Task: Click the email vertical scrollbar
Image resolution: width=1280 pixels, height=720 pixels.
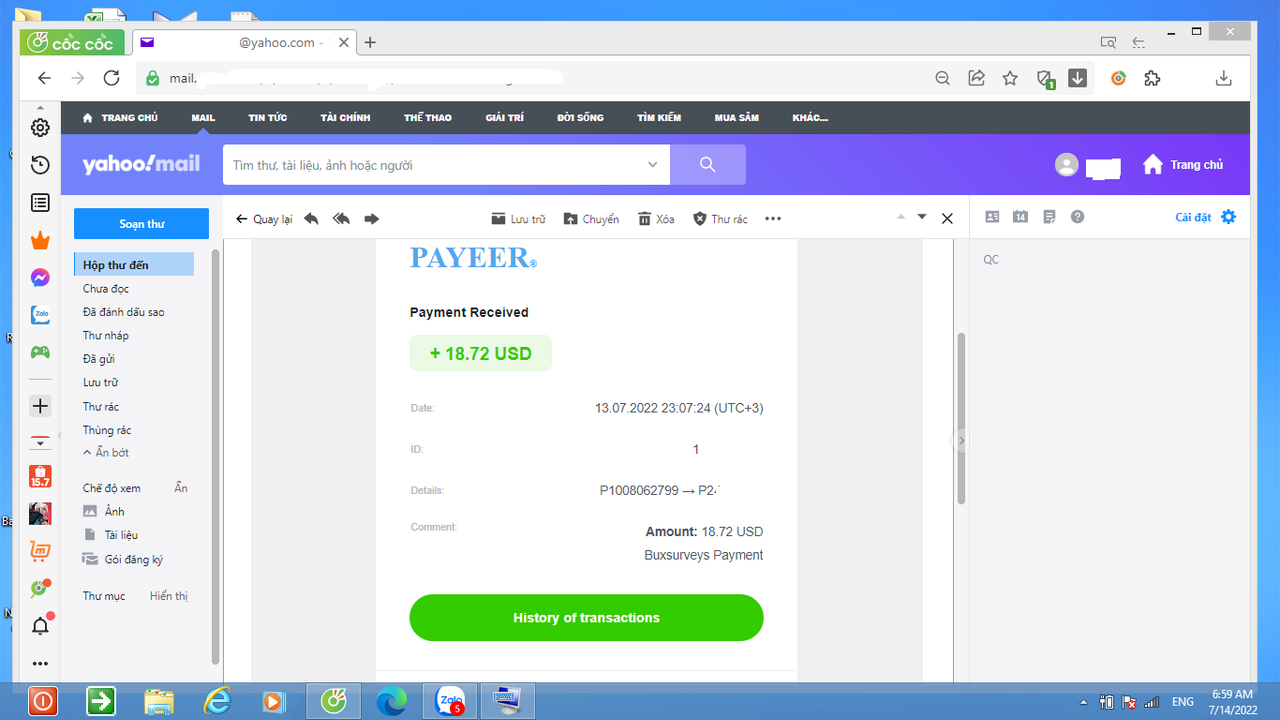Action: (x=962, y=418)
